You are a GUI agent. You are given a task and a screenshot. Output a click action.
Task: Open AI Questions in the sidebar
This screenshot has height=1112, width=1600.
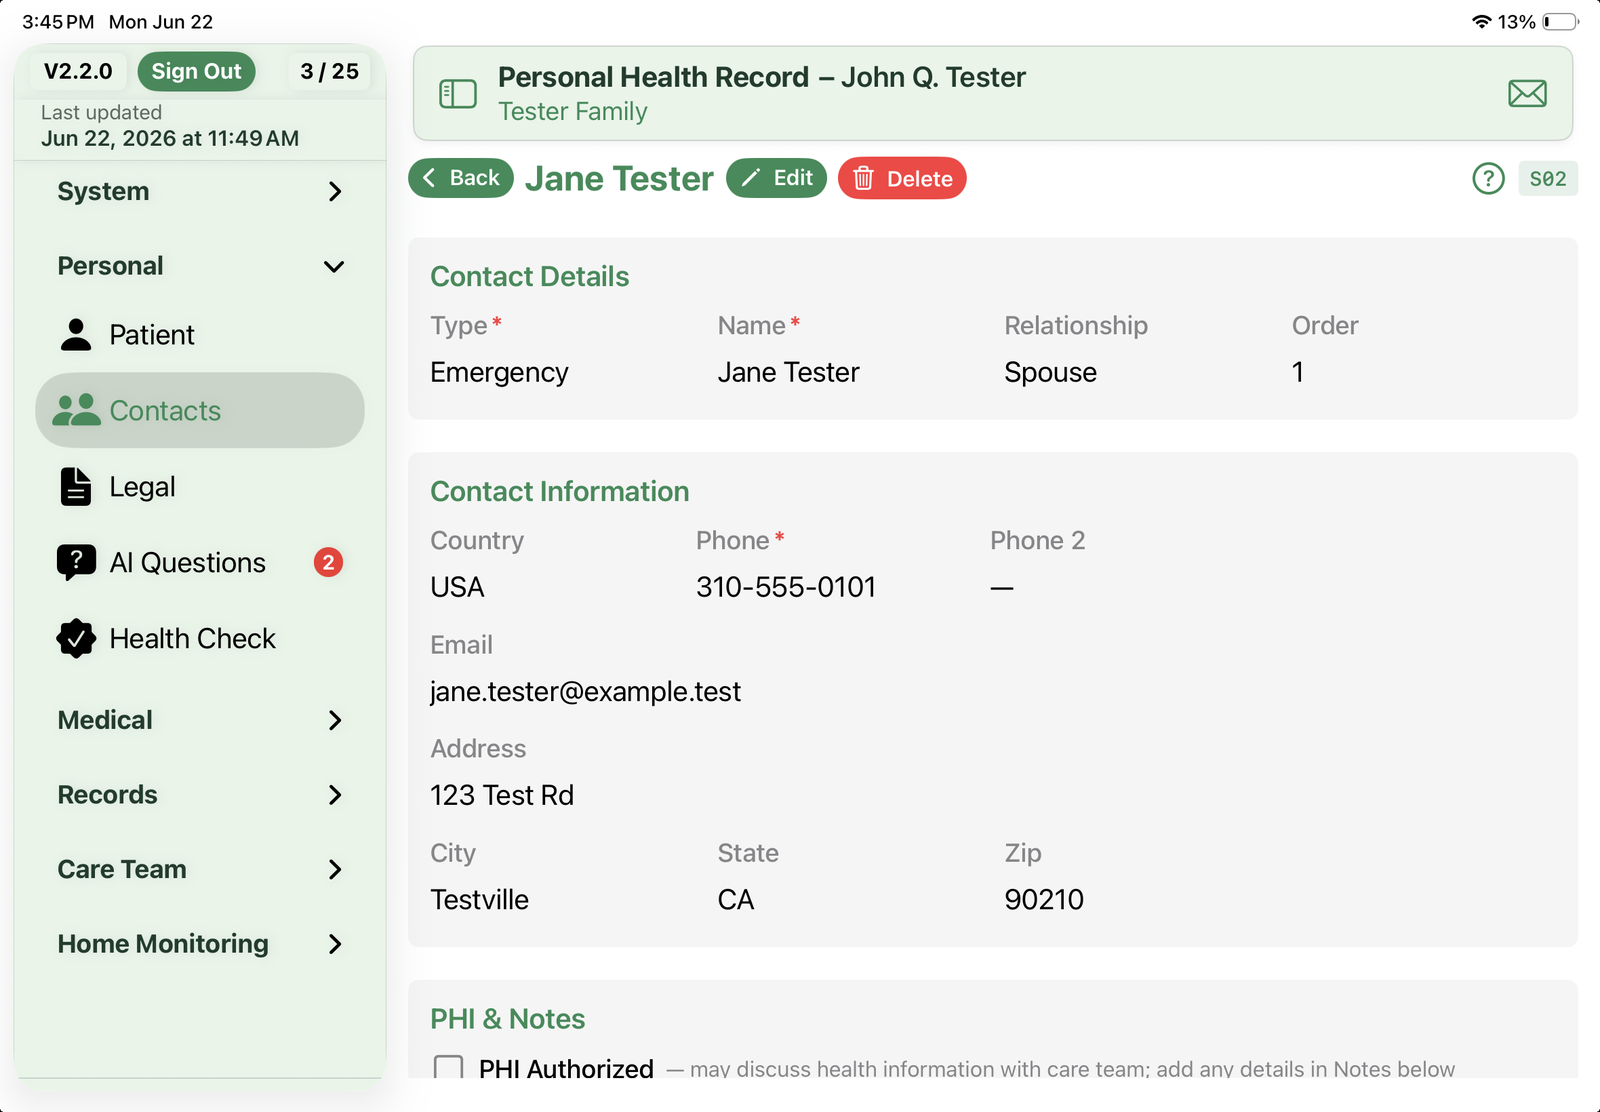click(x=200, y=563)
